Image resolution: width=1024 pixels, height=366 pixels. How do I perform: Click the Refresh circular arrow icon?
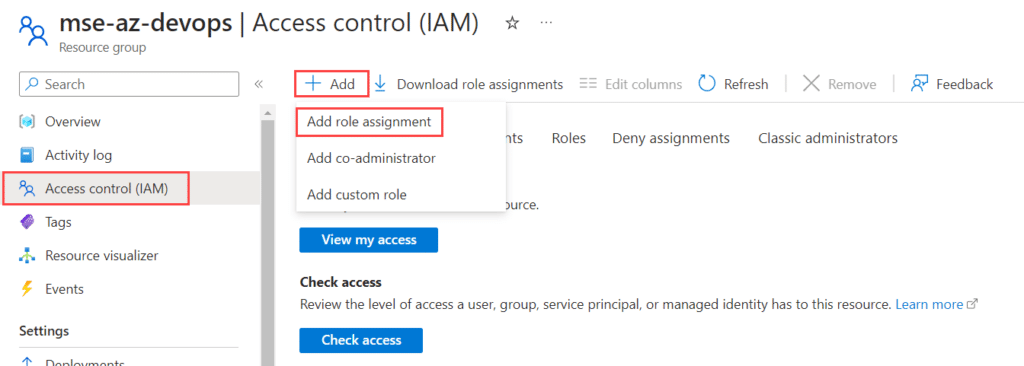tap(707, 84)
